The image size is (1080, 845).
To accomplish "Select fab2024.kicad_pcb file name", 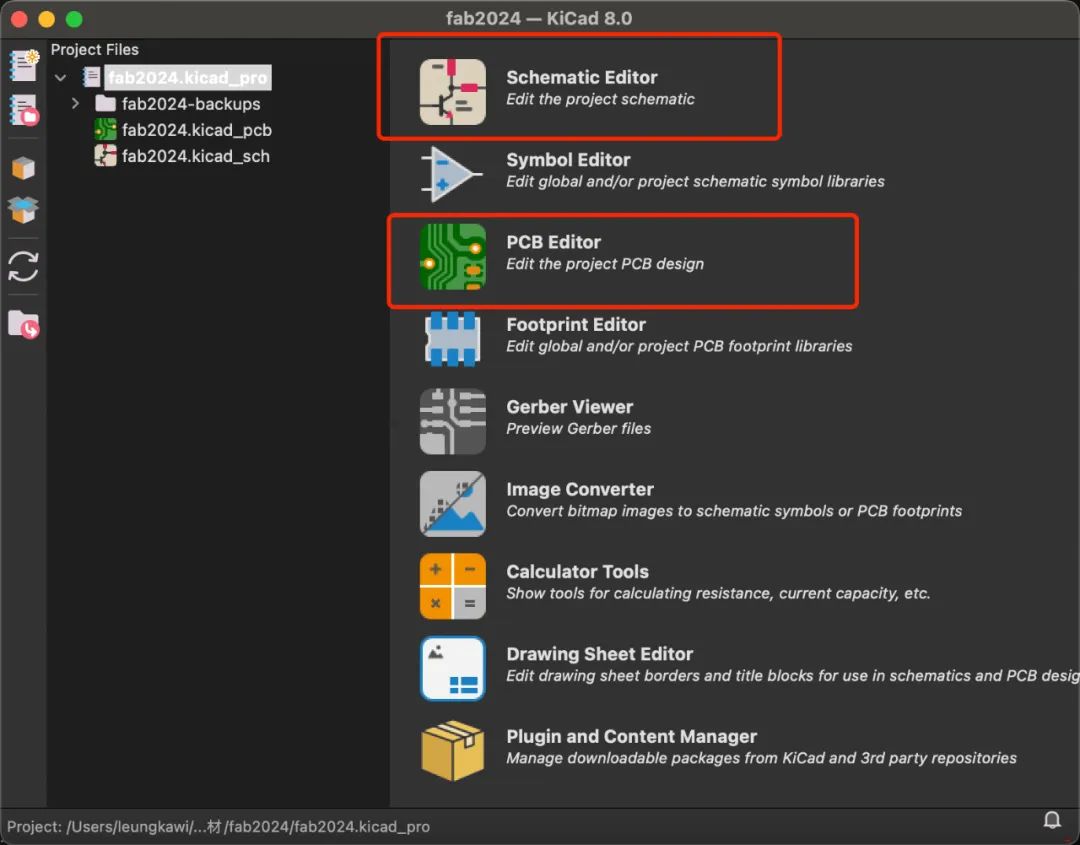I will (197, 130).
